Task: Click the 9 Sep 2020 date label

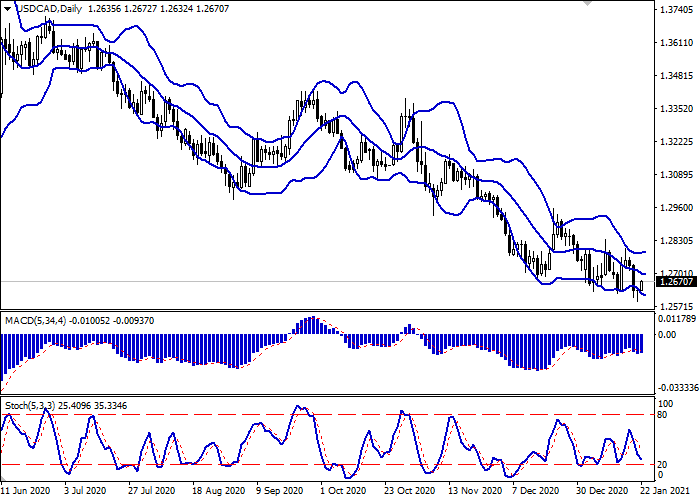Action: (280, 491)
